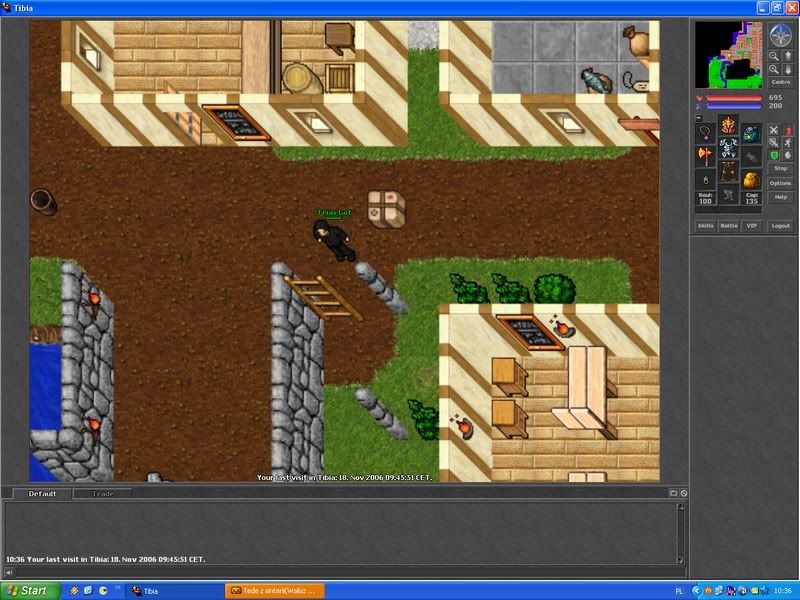Select the plate armor slot
The height and width of the screenshot is (600, 800).
(728, 148)
